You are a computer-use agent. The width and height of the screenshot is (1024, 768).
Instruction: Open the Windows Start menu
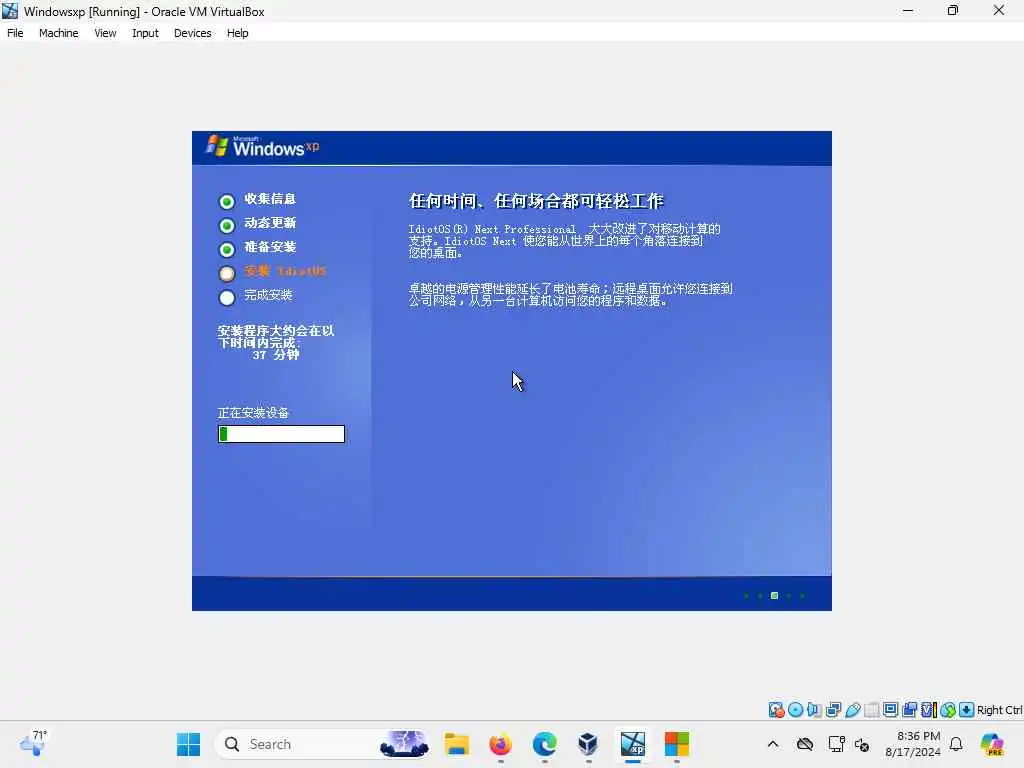(x=189, y=744)
